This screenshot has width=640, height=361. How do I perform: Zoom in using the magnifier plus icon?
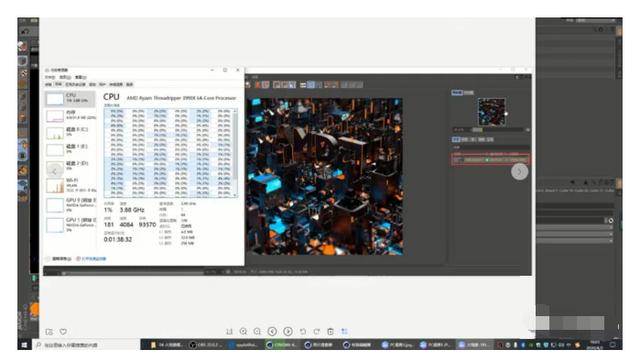tap(243, 332)
